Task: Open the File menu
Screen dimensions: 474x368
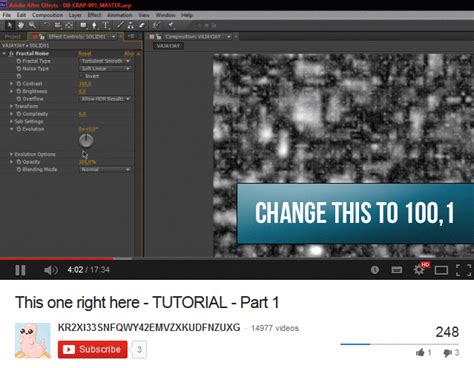Action: pyautogui.click(x=6, y=15)
